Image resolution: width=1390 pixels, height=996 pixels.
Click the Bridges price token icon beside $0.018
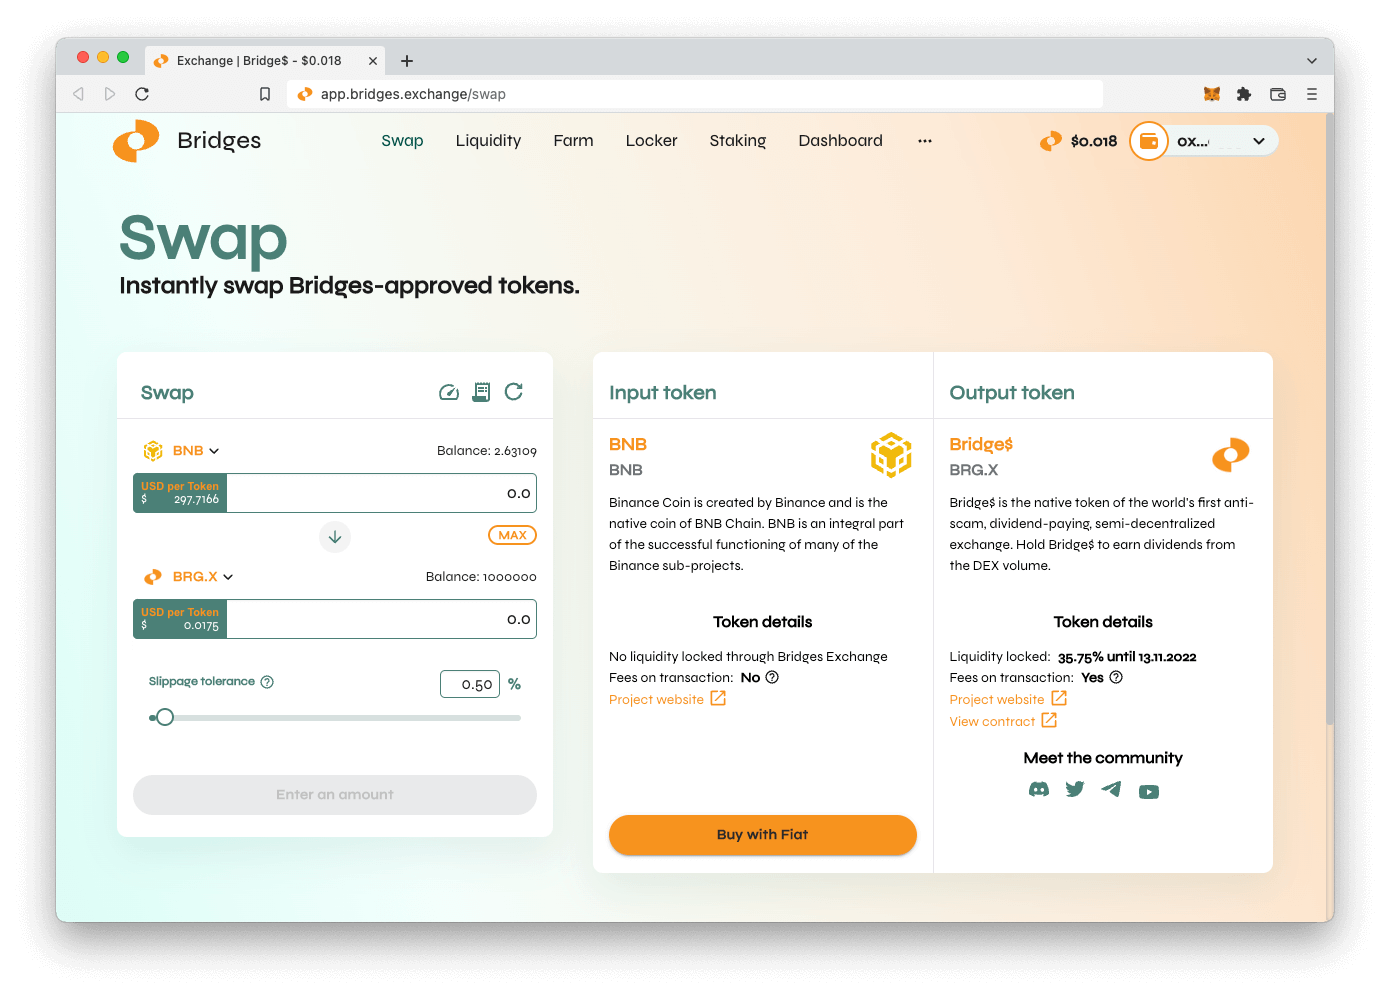coord(1051,141)
